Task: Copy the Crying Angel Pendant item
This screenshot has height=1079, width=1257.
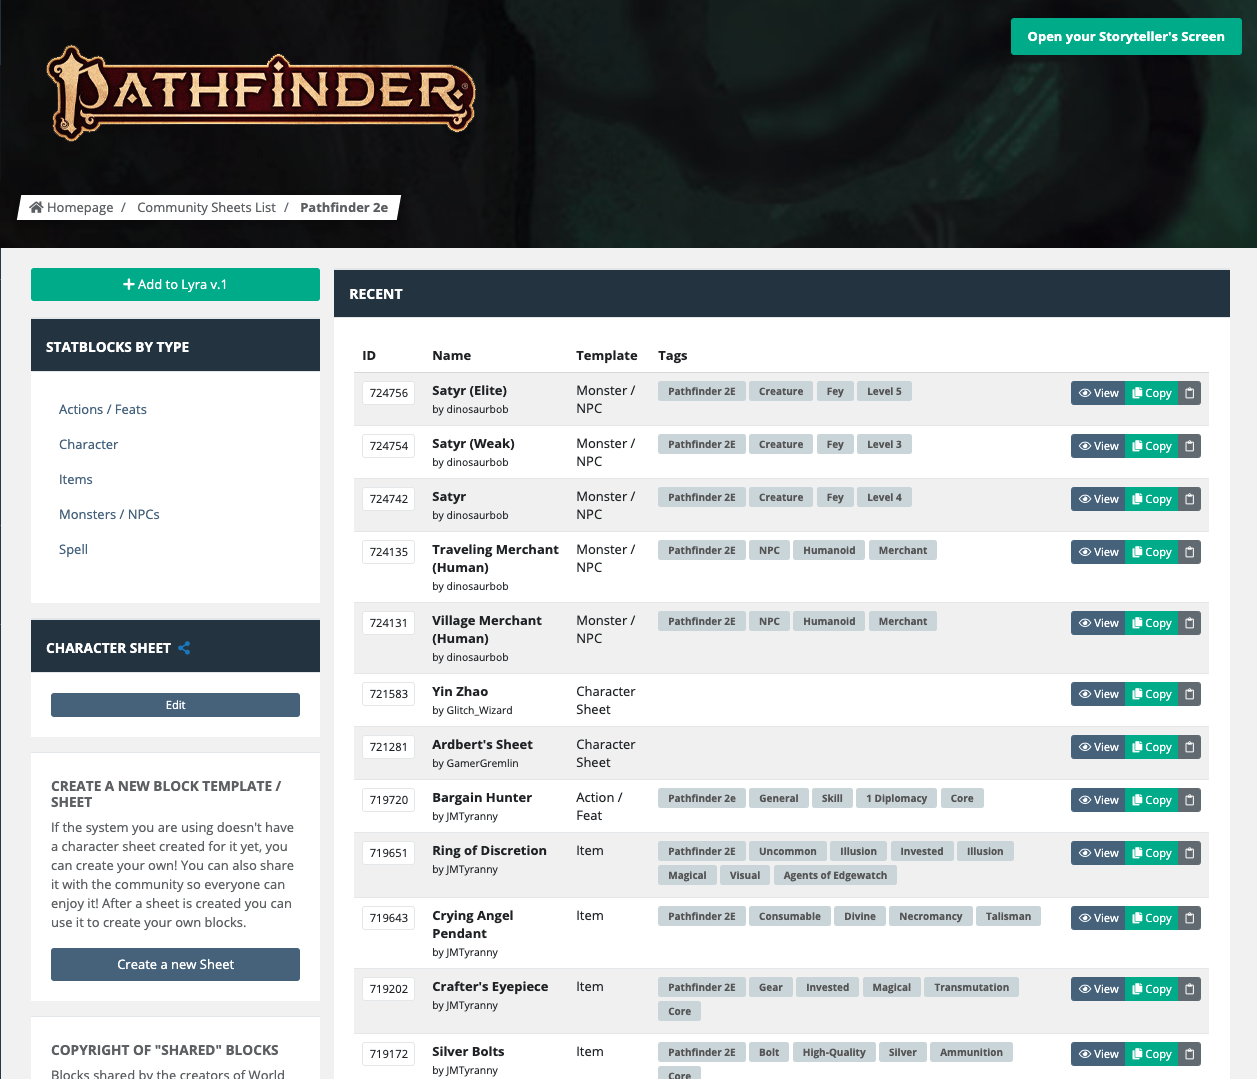Action: tap(1150, 917)
